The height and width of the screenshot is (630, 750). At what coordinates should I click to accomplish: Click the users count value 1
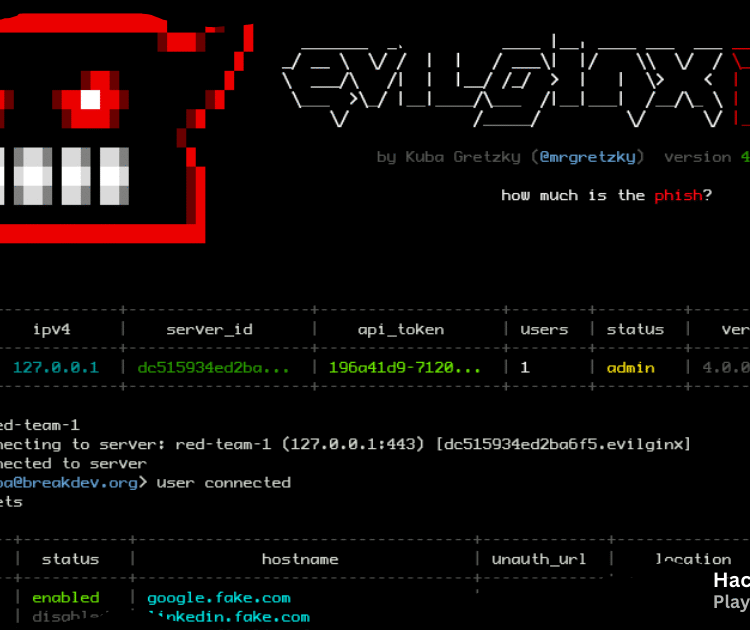coord(525,367)
